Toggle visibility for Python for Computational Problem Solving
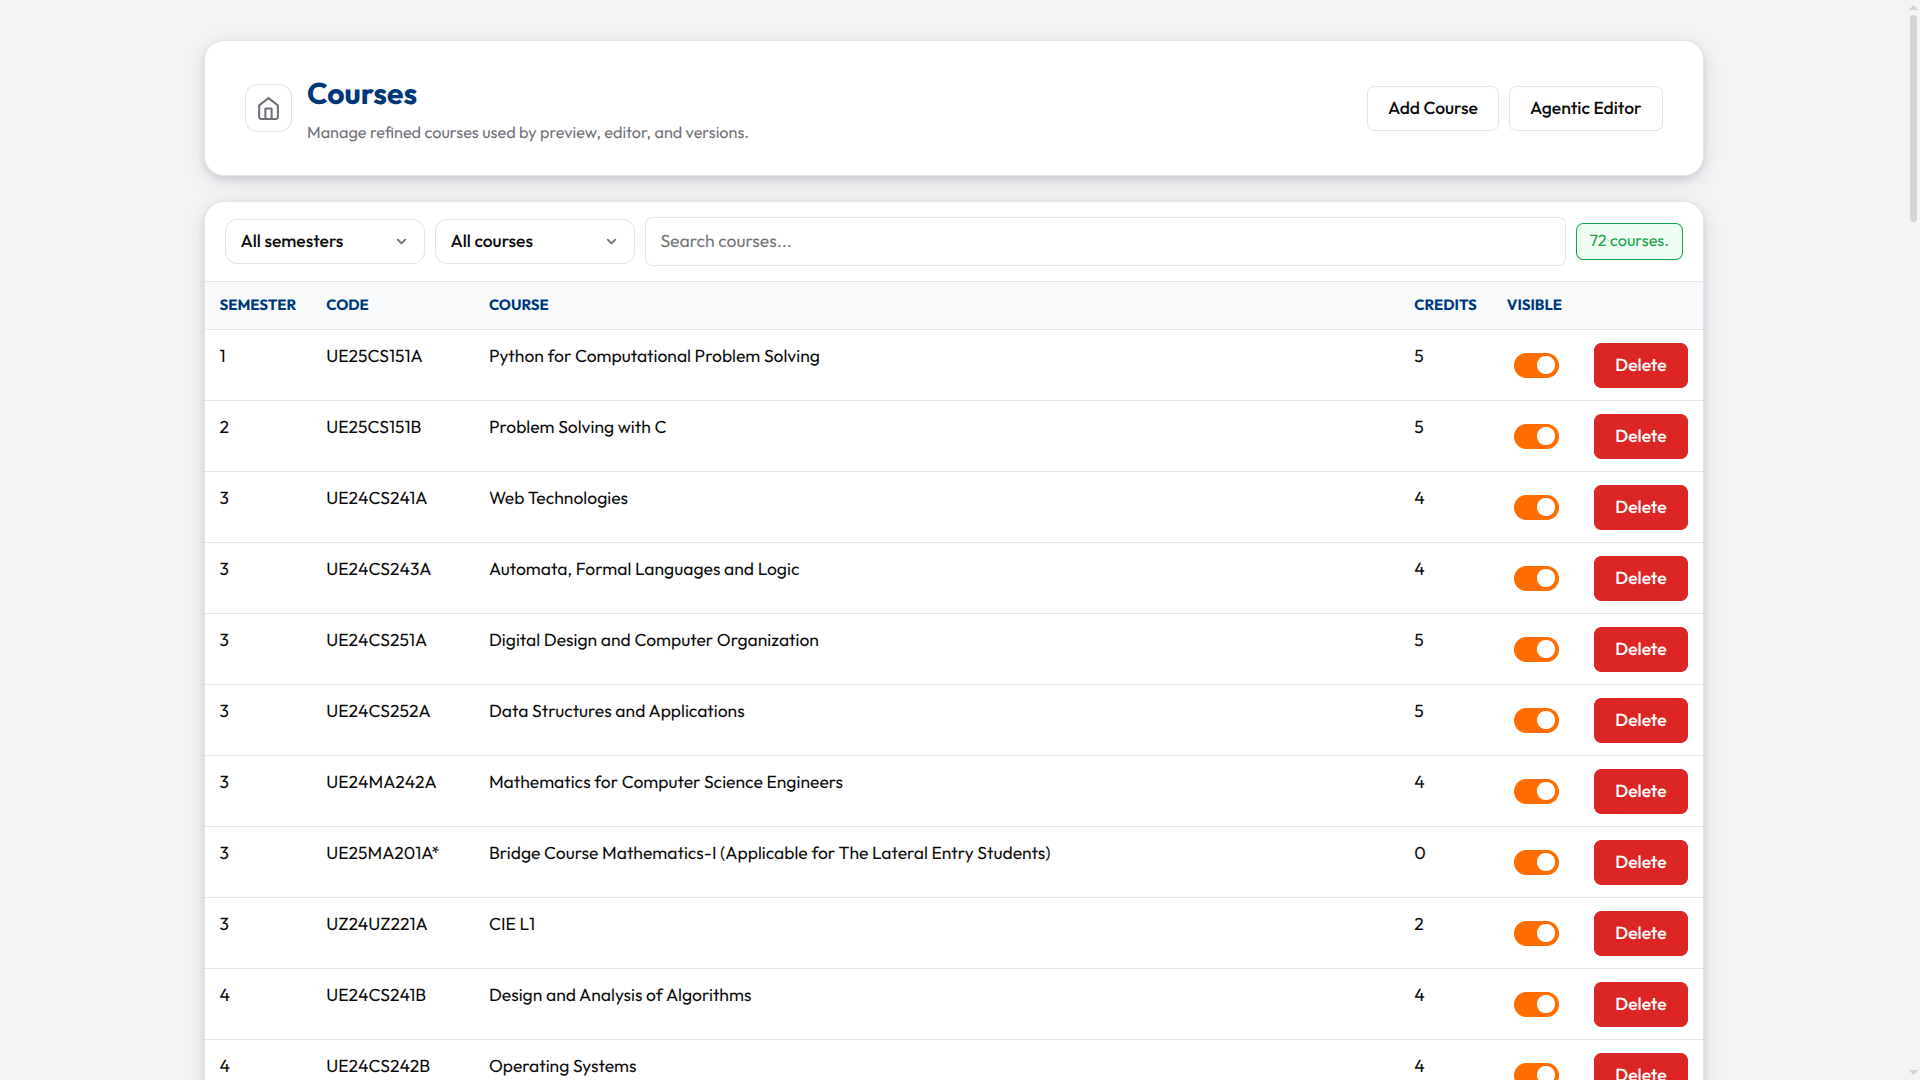1920x1080 pixels. coord(1536,365)
